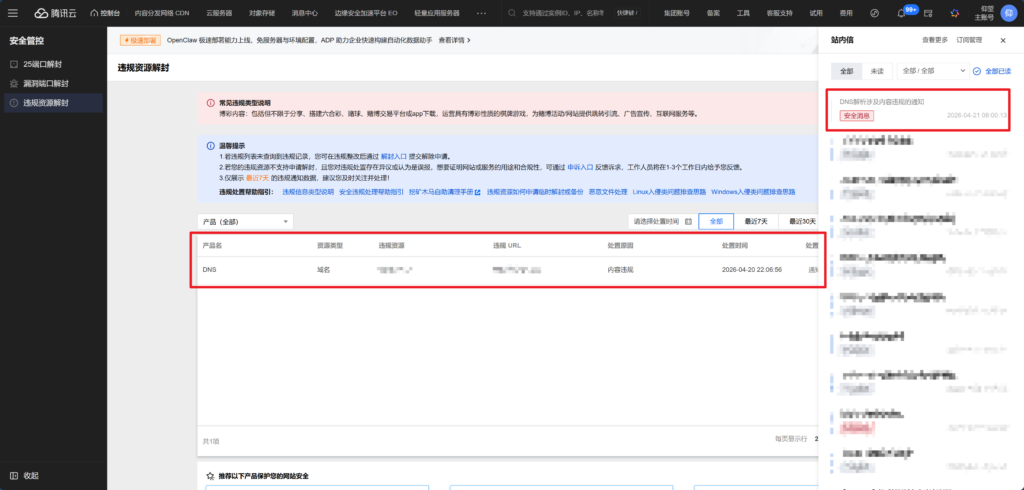This screenshot has width=1024, height=490.
Task: Click the 全部已读 mark-all-read checkmark icon
Action: click(978, 72)
